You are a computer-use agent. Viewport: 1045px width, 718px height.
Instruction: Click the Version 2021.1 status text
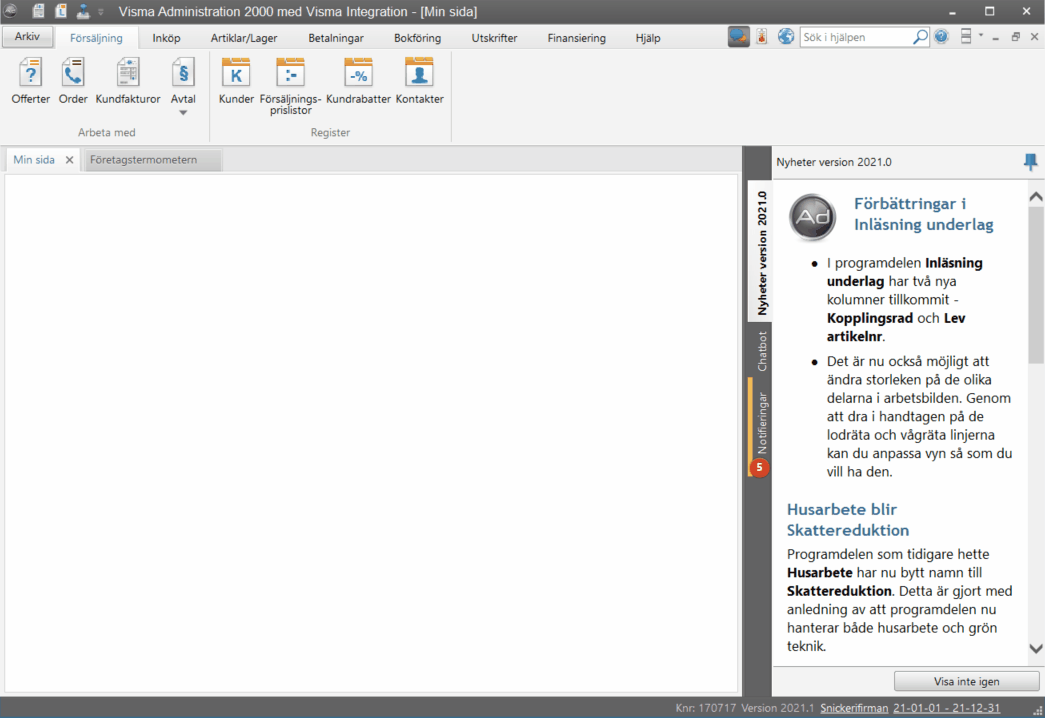778,708
